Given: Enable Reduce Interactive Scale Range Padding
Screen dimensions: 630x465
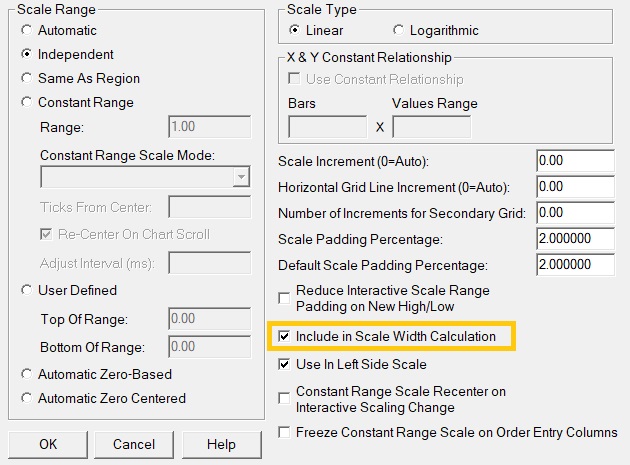Looking at the screenshot, I should (x=284, y=297).
